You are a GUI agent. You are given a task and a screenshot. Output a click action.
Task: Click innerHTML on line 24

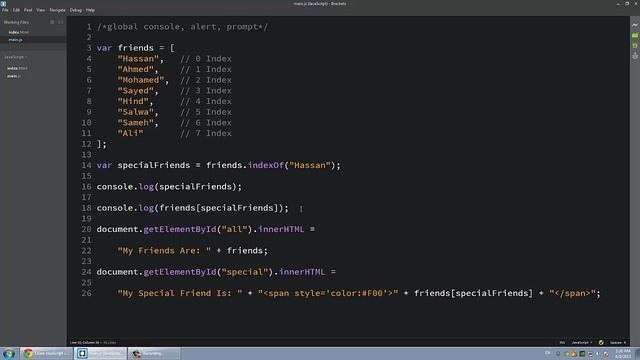(302, 272)
